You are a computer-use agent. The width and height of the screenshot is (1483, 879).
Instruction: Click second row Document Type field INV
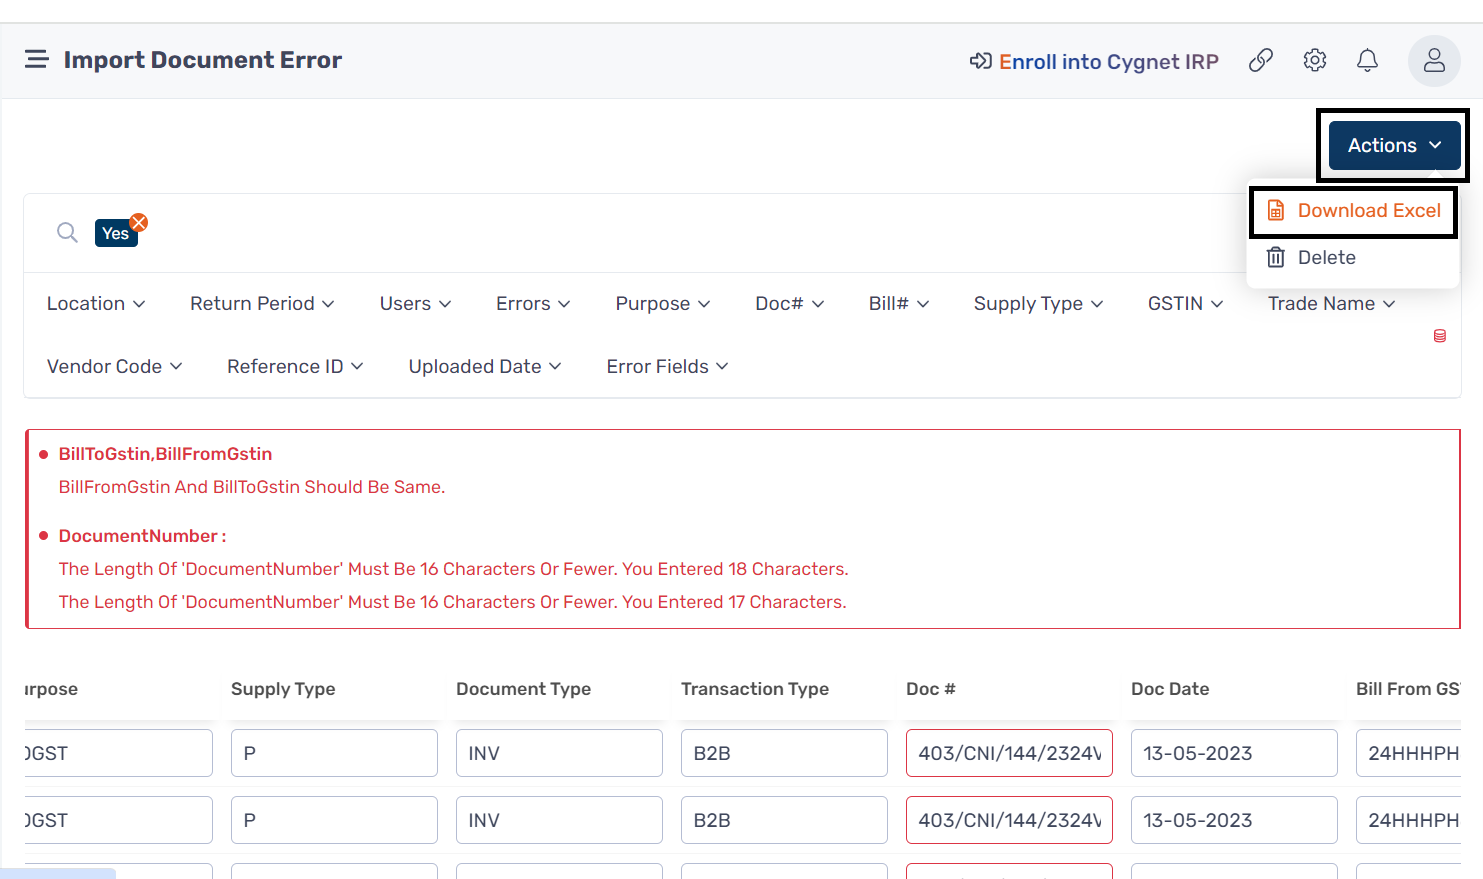(x=559, y=820)
